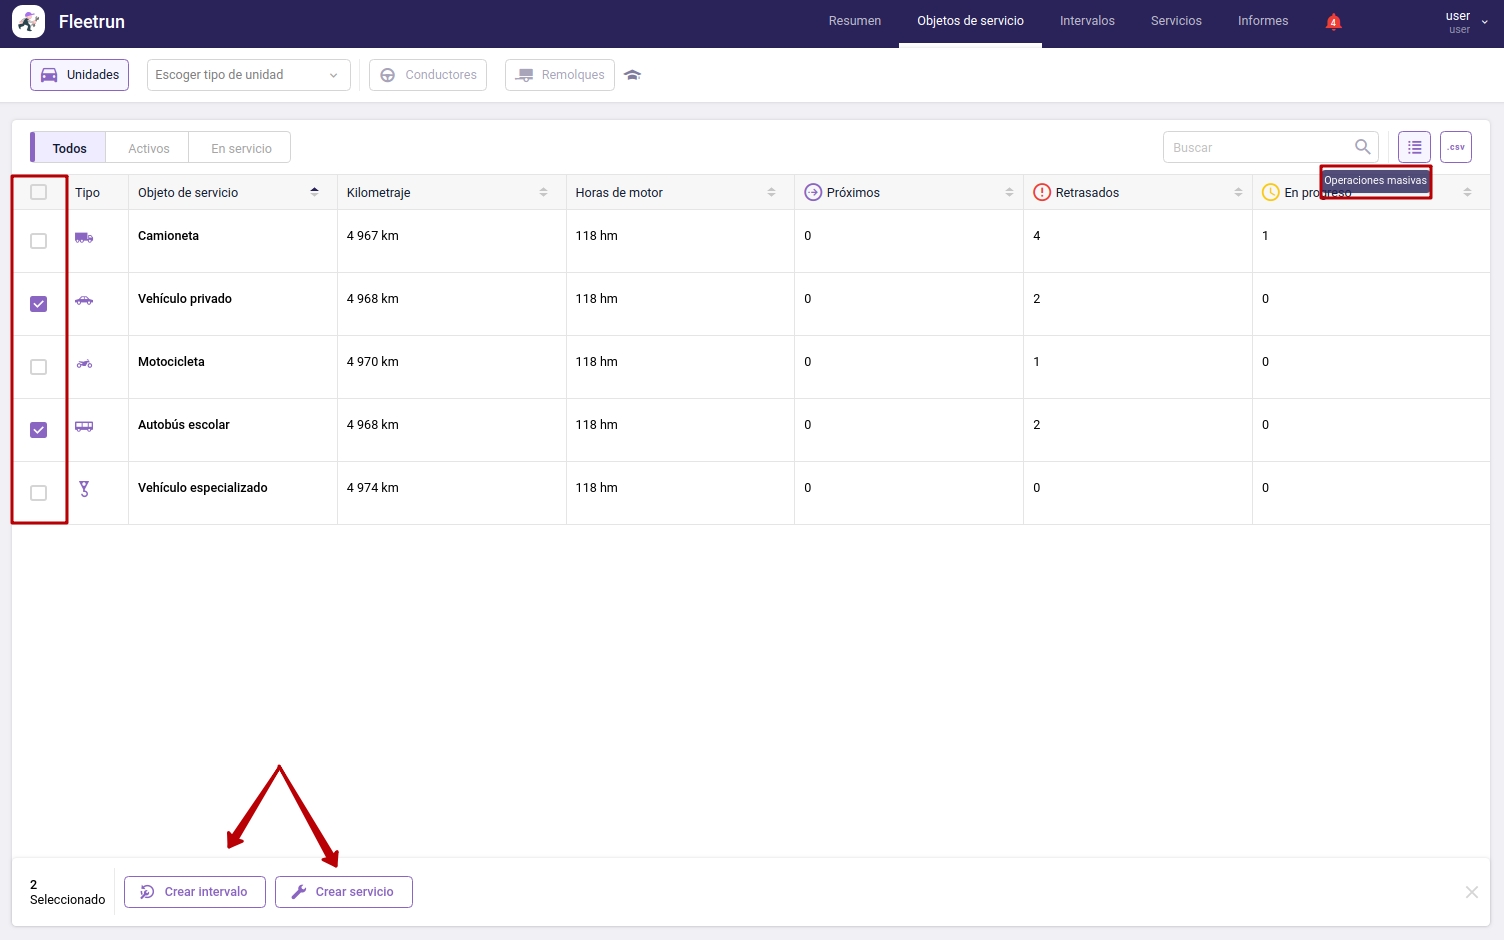This screenshot has width=1504, height=940.
Task: Open the Escoger tipo de unidad dropdown
Action: pos(247,74)
